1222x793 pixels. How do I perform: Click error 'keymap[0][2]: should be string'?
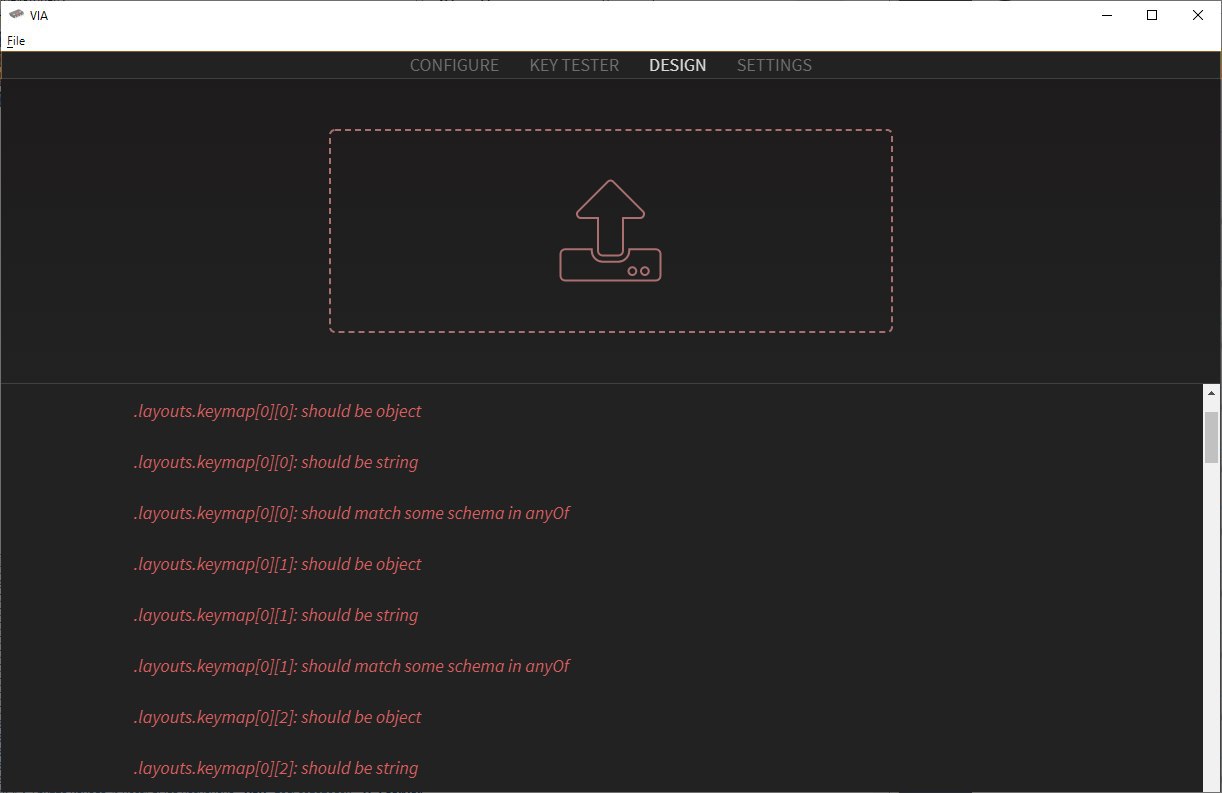[276, 768]
